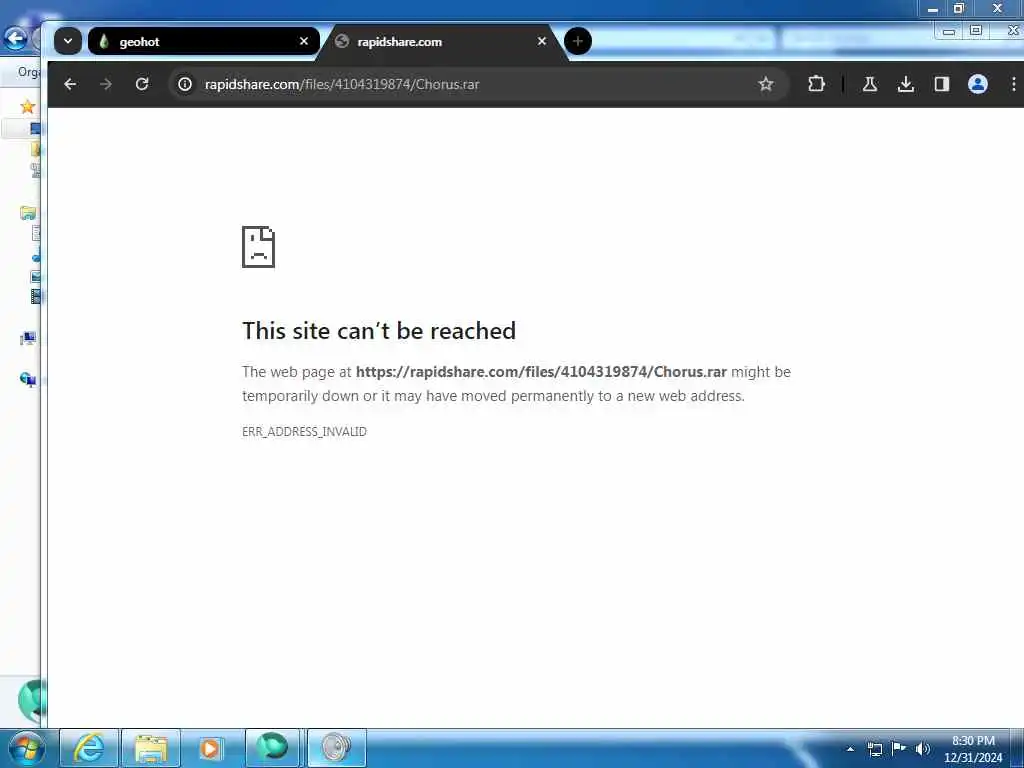1024x768 pixels.
Task: Open the Extensions puzzle icon
Action: click(x=816, y=84)
